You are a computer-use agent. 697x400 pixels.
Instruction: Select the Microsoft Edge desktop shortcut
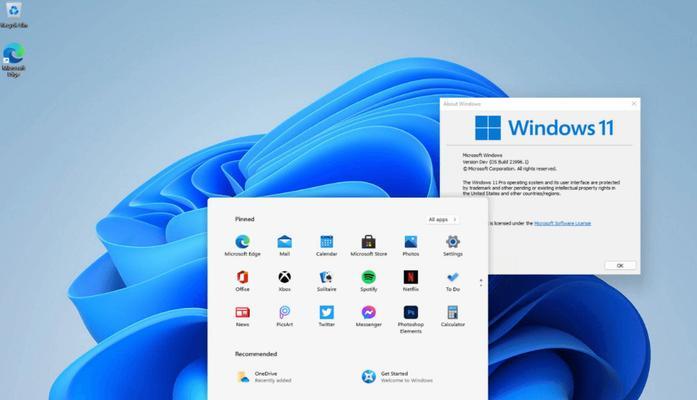[14, 60]
